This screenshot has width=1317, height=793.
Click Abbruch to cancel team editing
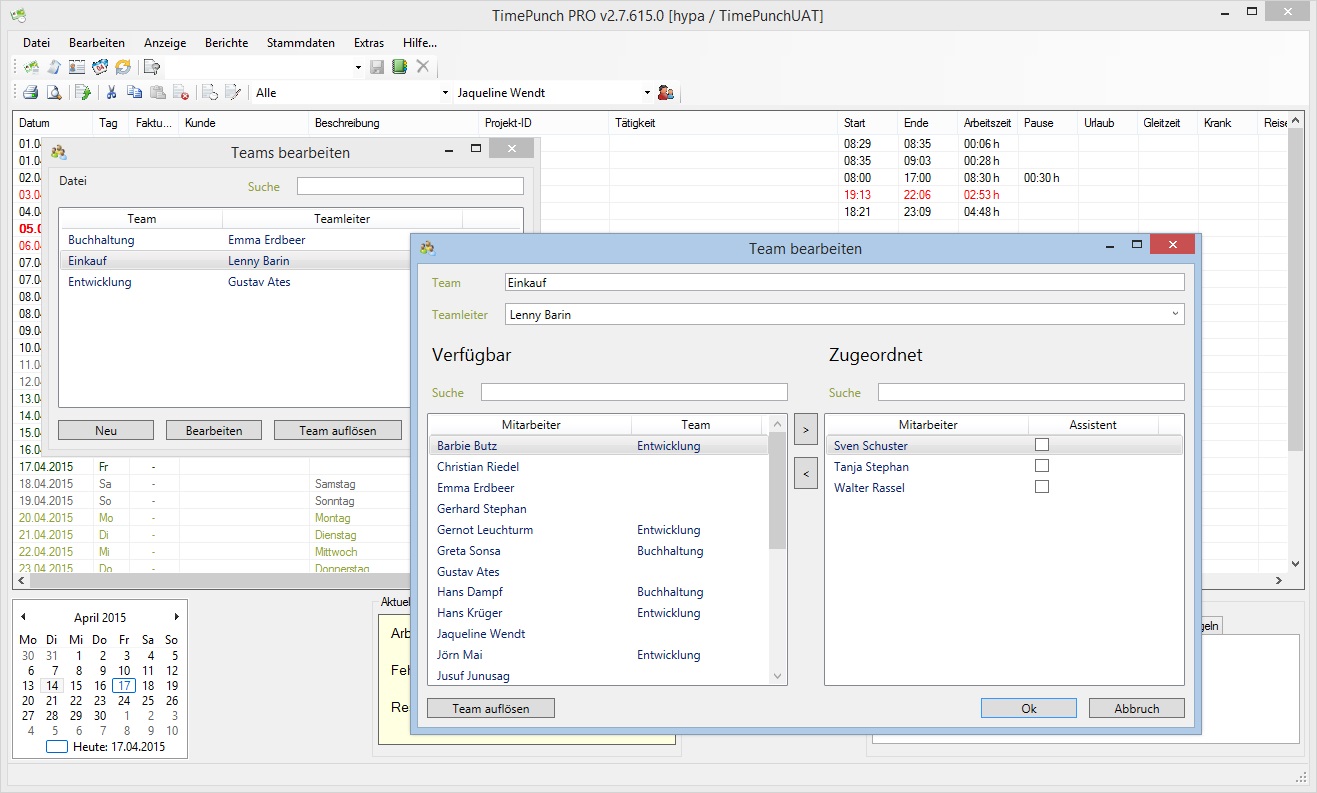[x=1137, y=708]
